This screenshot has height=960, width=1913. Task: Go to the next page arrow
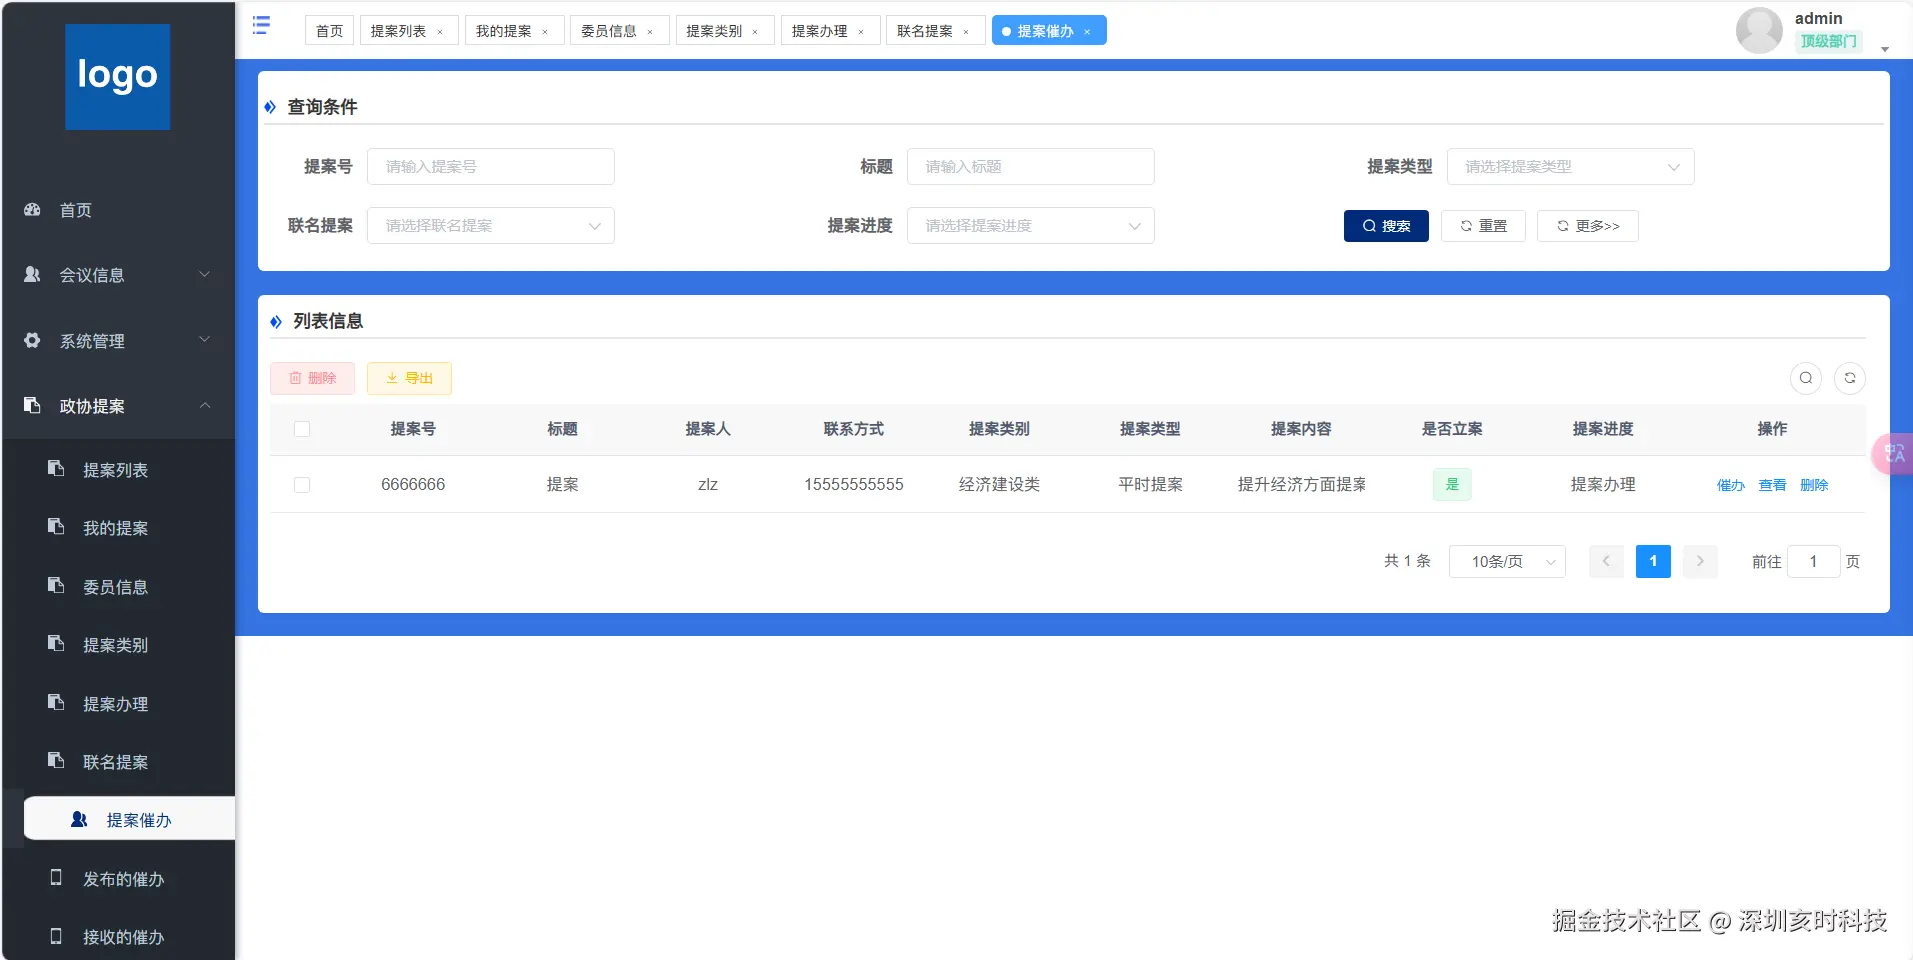[1700, 561]
